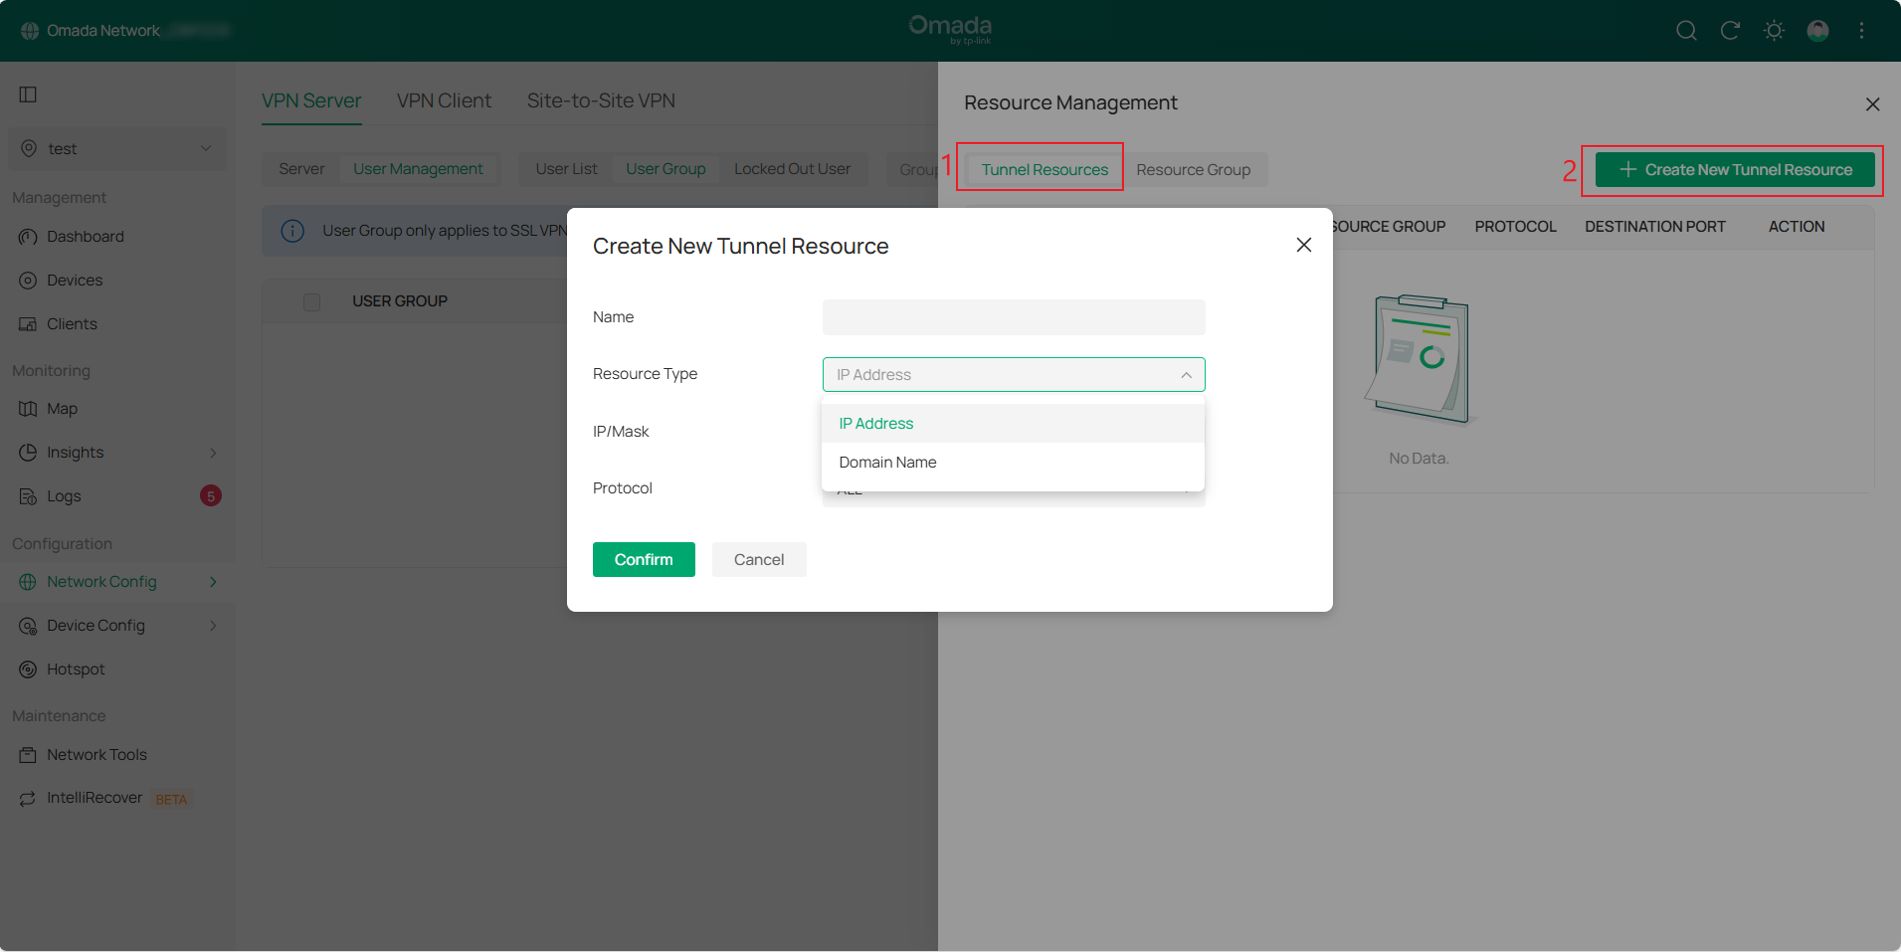This screenshot has width=1901, height=952.
Task: Toggle the select-all User Group checkbox
Action: 311,301
